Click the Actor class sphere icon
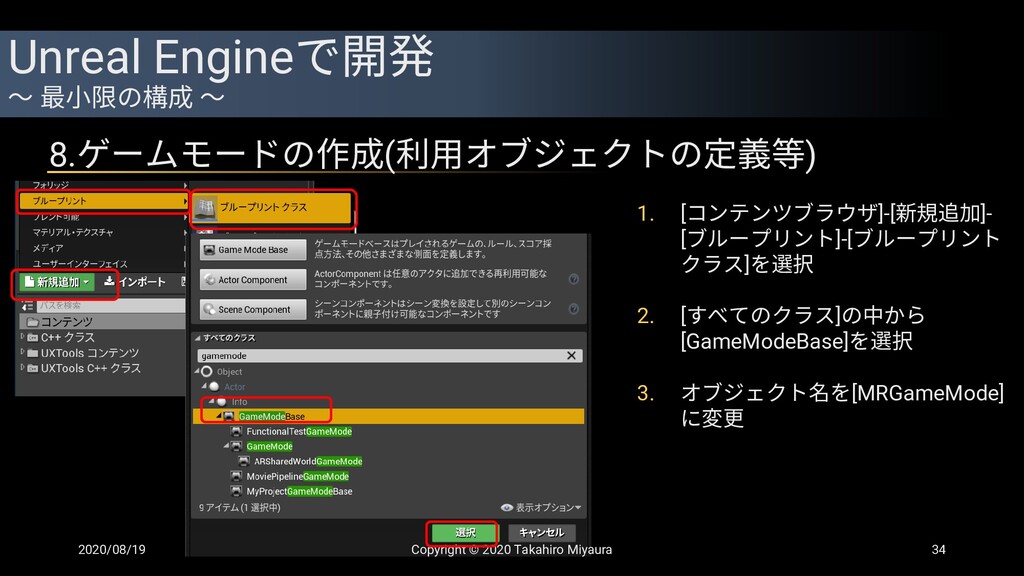Screen dimensions: 1024x576 click(214, 387)
